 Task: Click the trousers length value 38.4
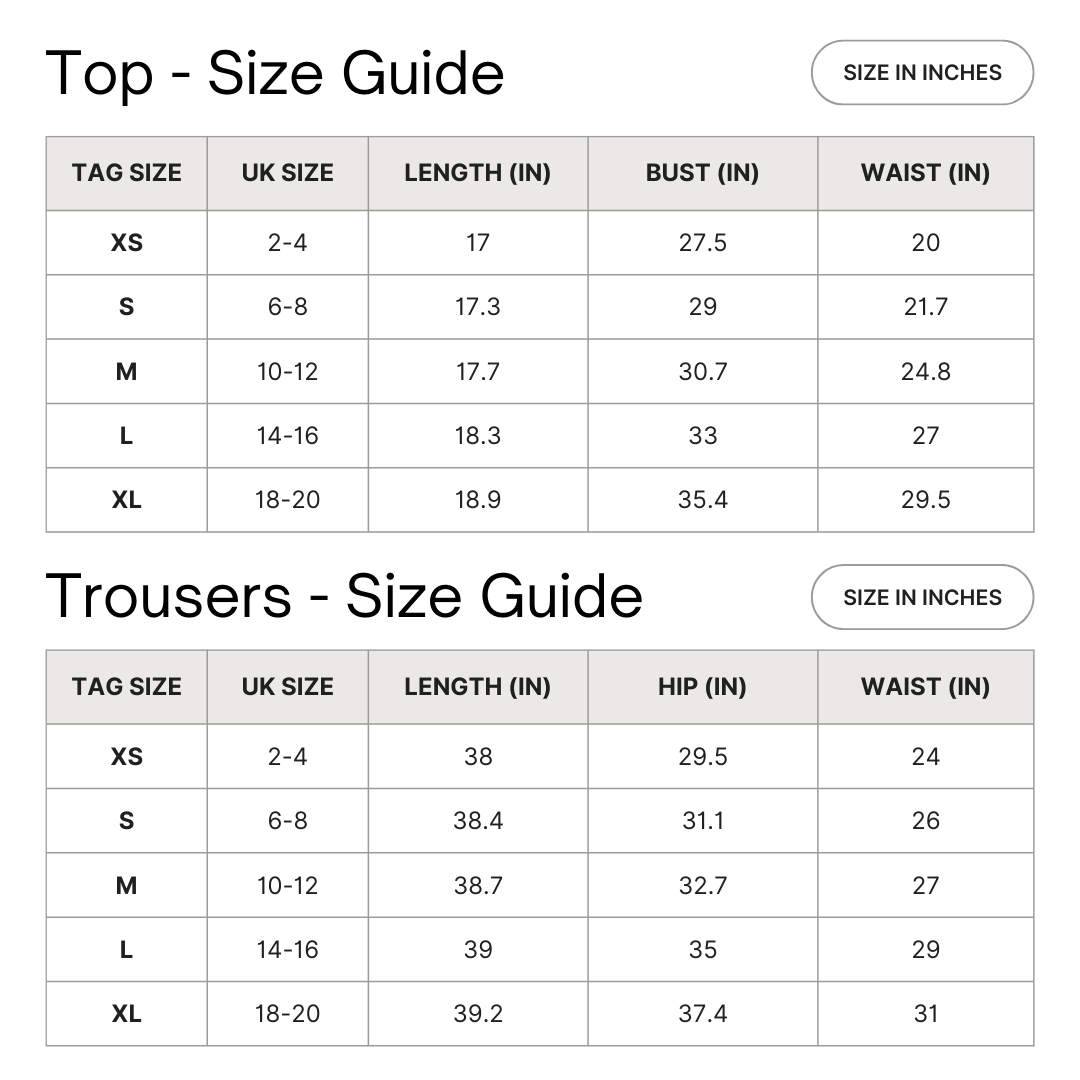477,821
